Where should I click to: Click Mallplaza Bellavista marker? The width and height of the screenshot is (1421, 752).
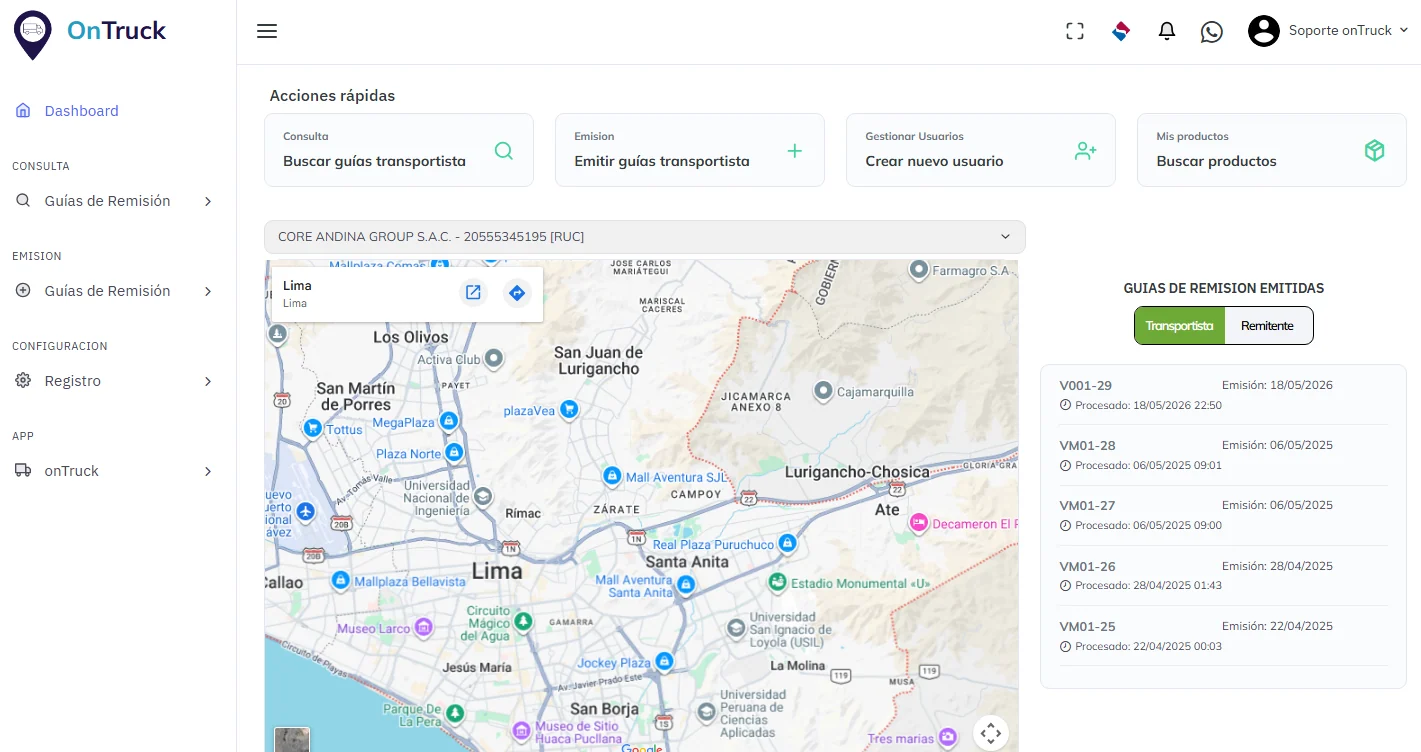point(341,580)
